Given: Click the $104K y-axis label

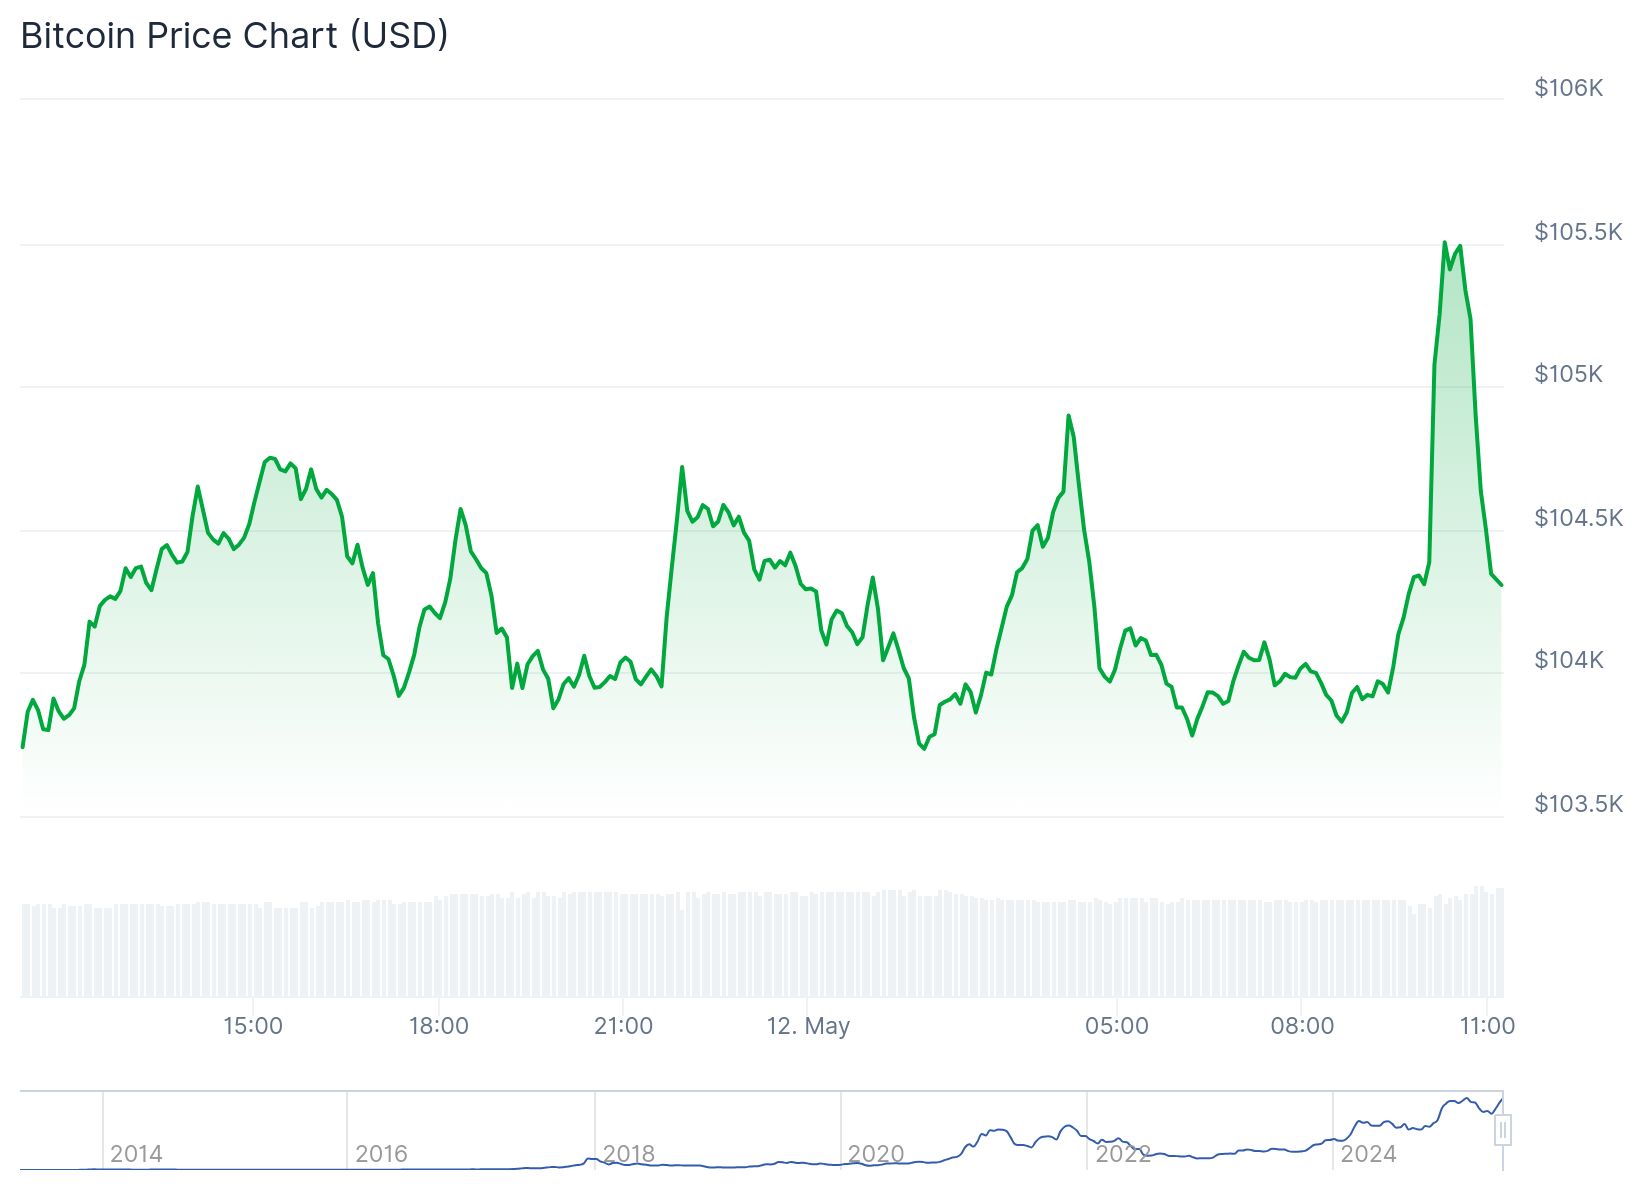Looking at the screenshot, I should click(1568, 660).
